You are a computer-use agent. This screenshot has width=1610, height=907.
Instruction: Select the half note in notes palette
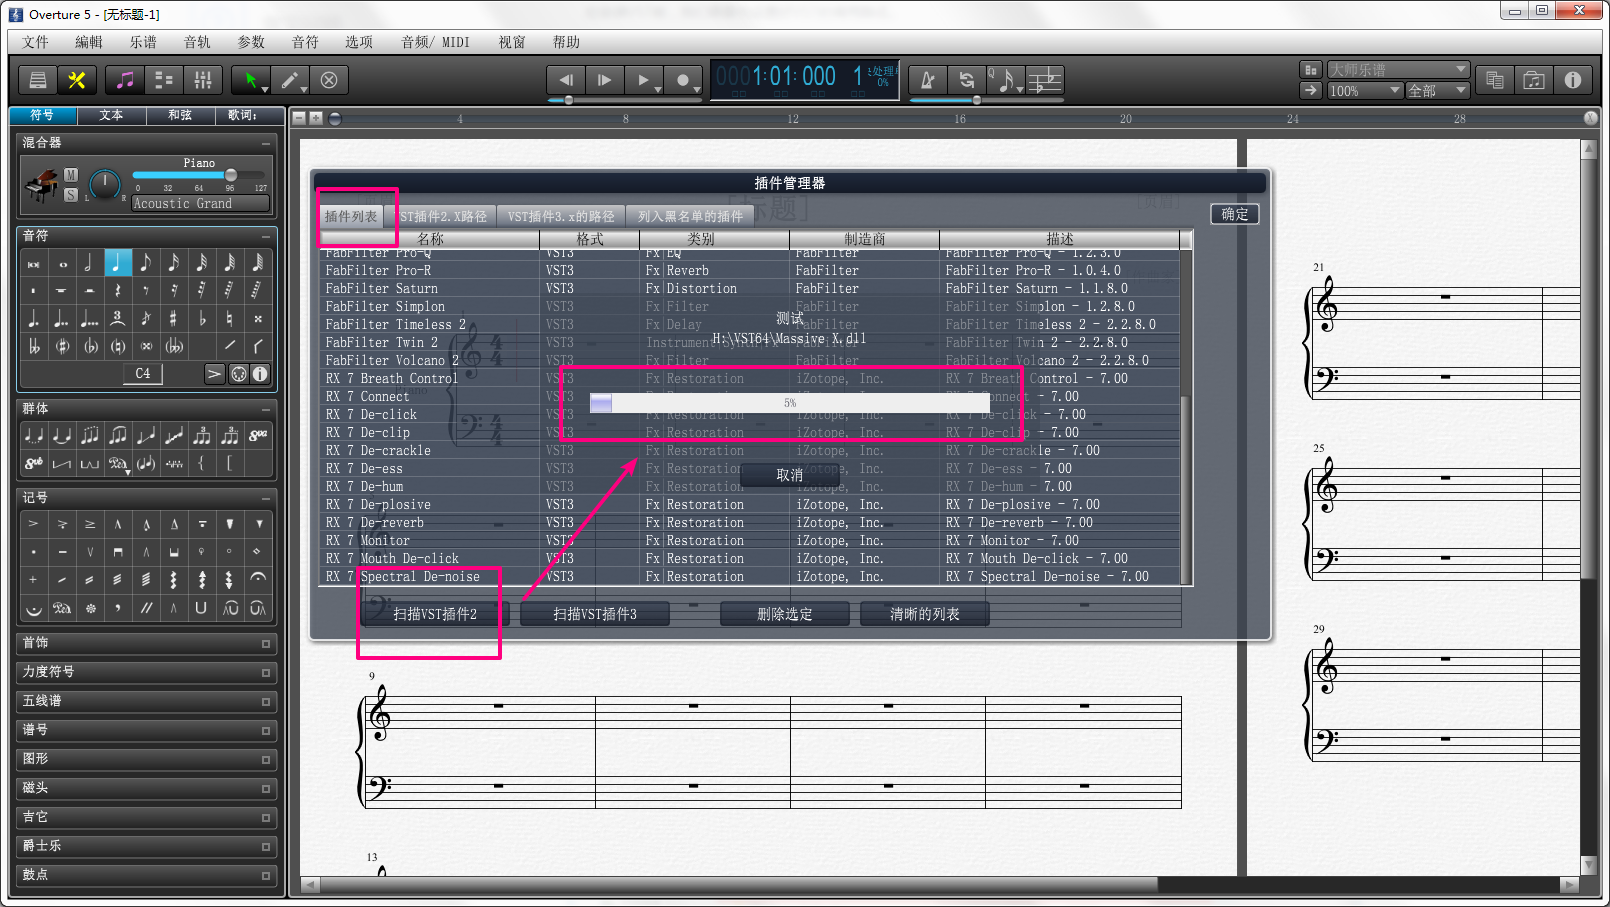click(89, 263)
